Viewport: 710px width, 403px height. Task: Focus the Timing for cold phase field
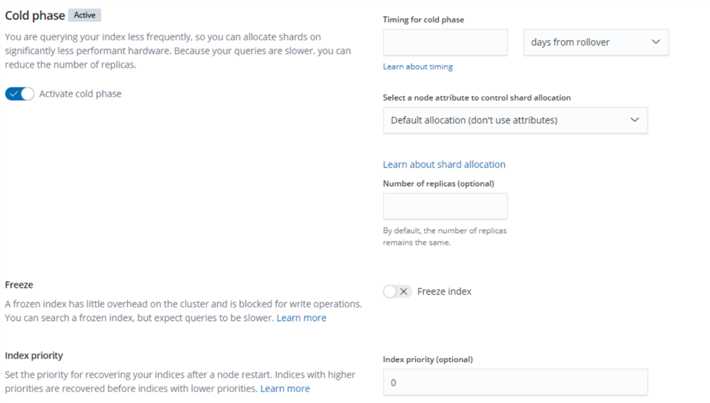tap(445, 42)
